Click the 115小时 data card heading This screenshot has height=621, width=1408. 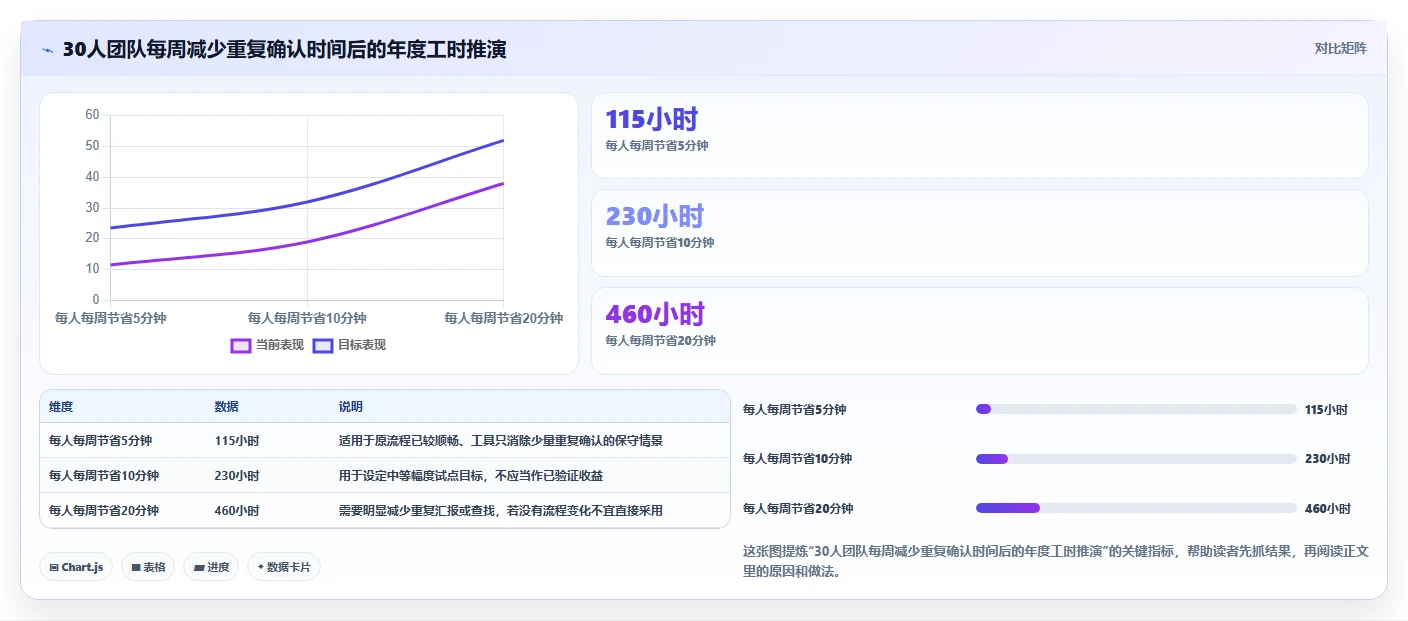(x=651, y=120)
